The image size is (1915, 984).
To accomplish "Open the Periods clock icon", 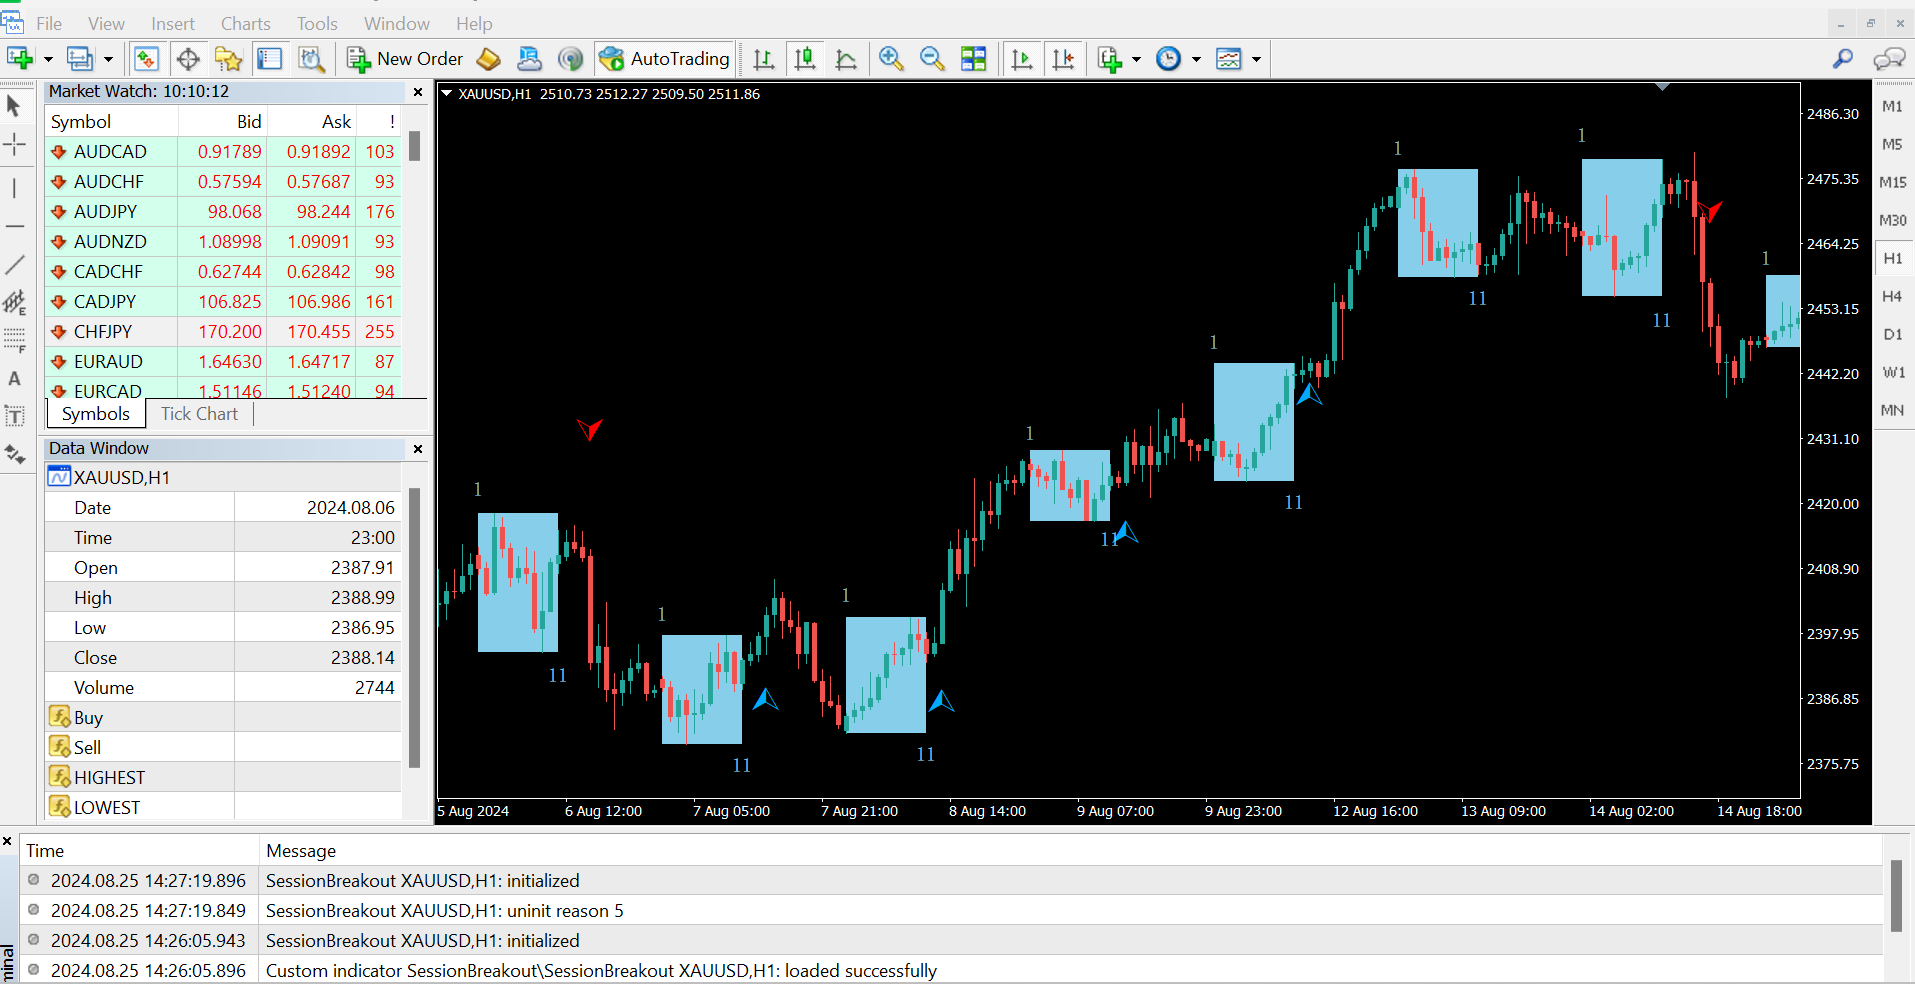I will point(1168,59).
